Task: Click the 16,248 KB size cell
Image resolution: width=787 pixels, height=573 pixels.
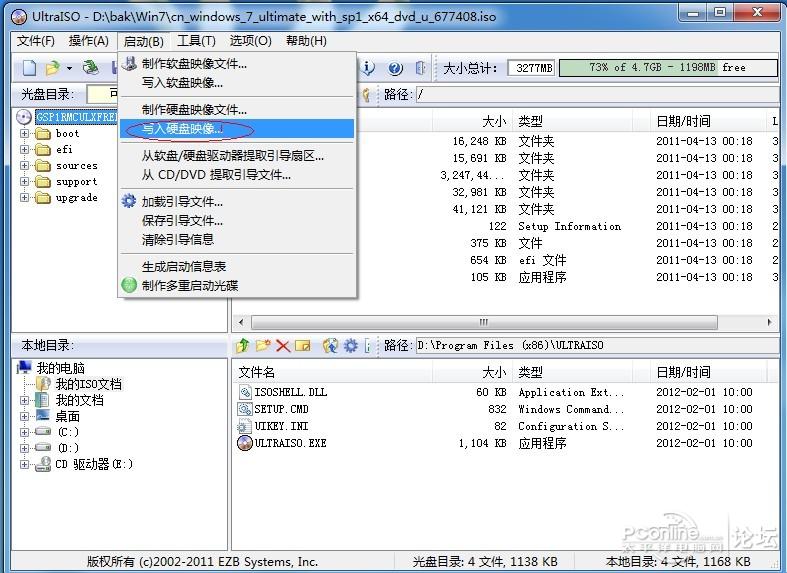Action: 479,141
